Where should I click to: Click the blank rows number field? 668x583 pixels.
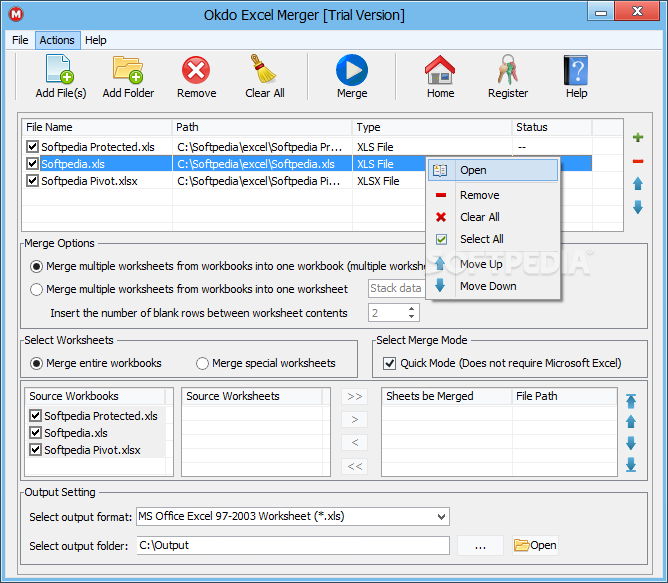coord(387,313)
